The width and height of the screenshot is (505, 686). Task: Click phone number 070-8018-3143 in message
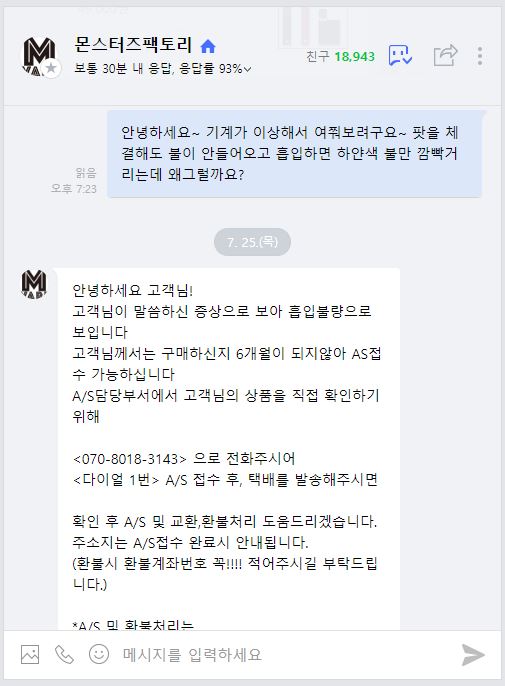[x=130, y=459]
